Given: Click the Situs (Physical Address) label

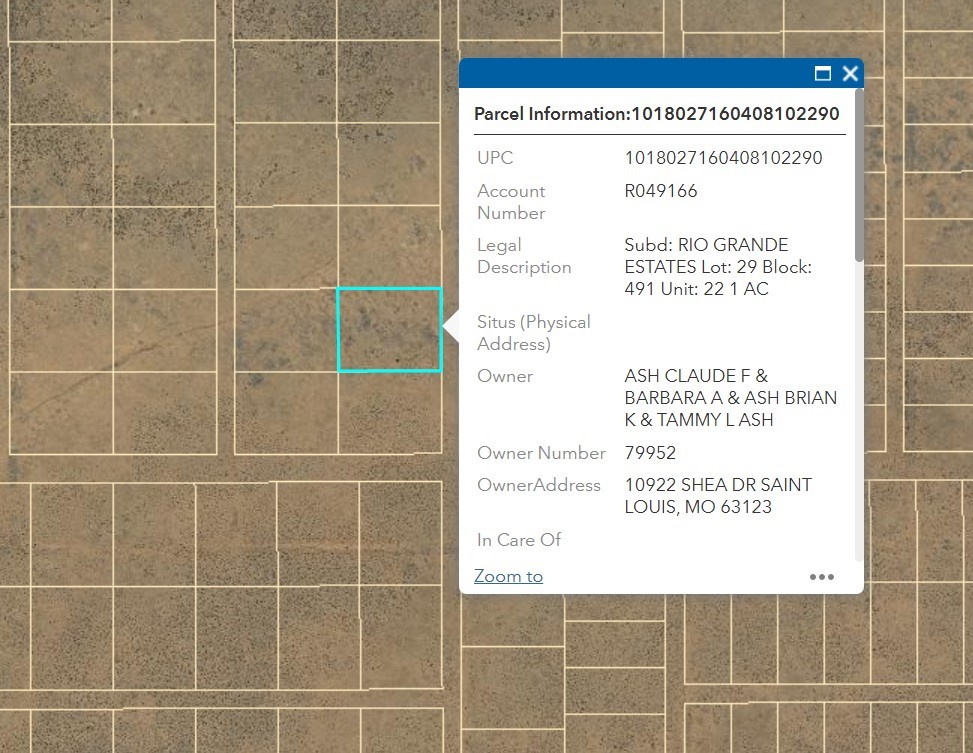Looking at the screenshot, I should click(533, 333).
